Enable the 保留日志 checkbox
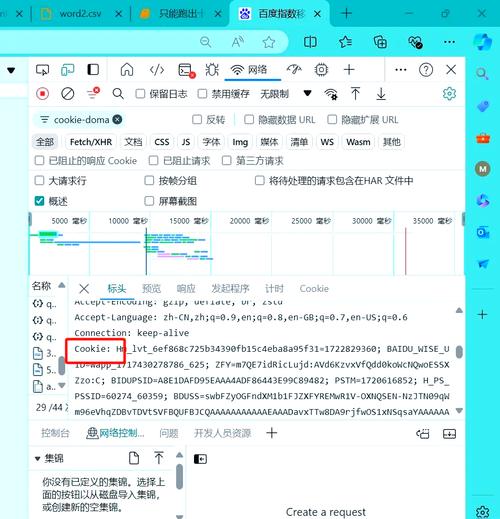500x519 pixels. point(140,94)
